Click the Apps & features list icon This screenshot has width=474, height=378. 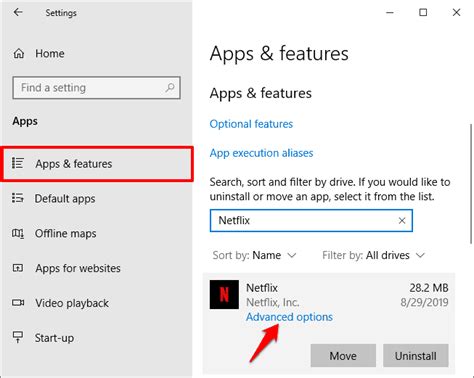(18, 163)
